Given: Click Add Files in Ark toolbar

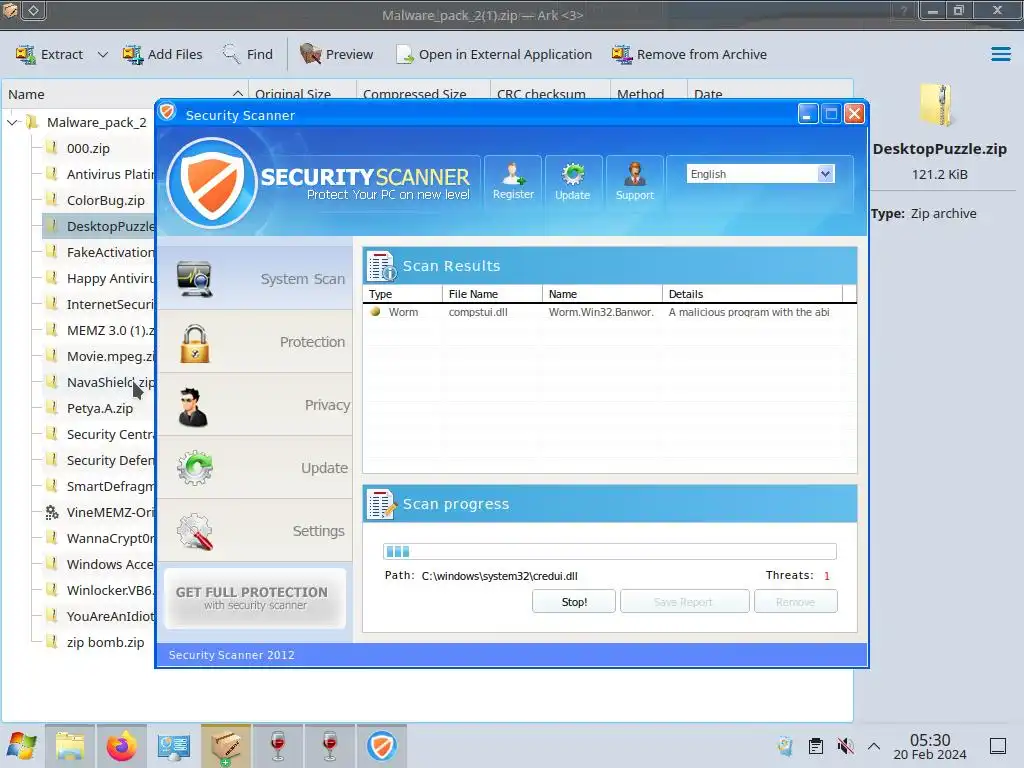Looking at the screenshot, I should point(163,54).
